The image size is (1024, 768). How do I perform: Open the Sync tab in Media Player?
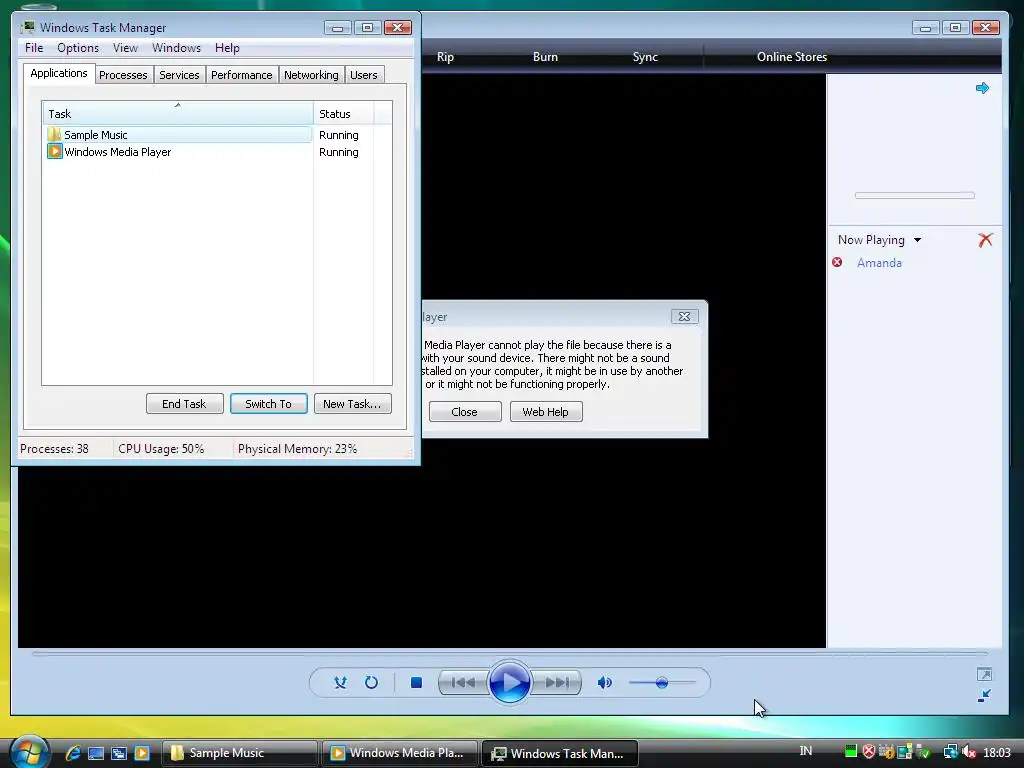[645, 57]
